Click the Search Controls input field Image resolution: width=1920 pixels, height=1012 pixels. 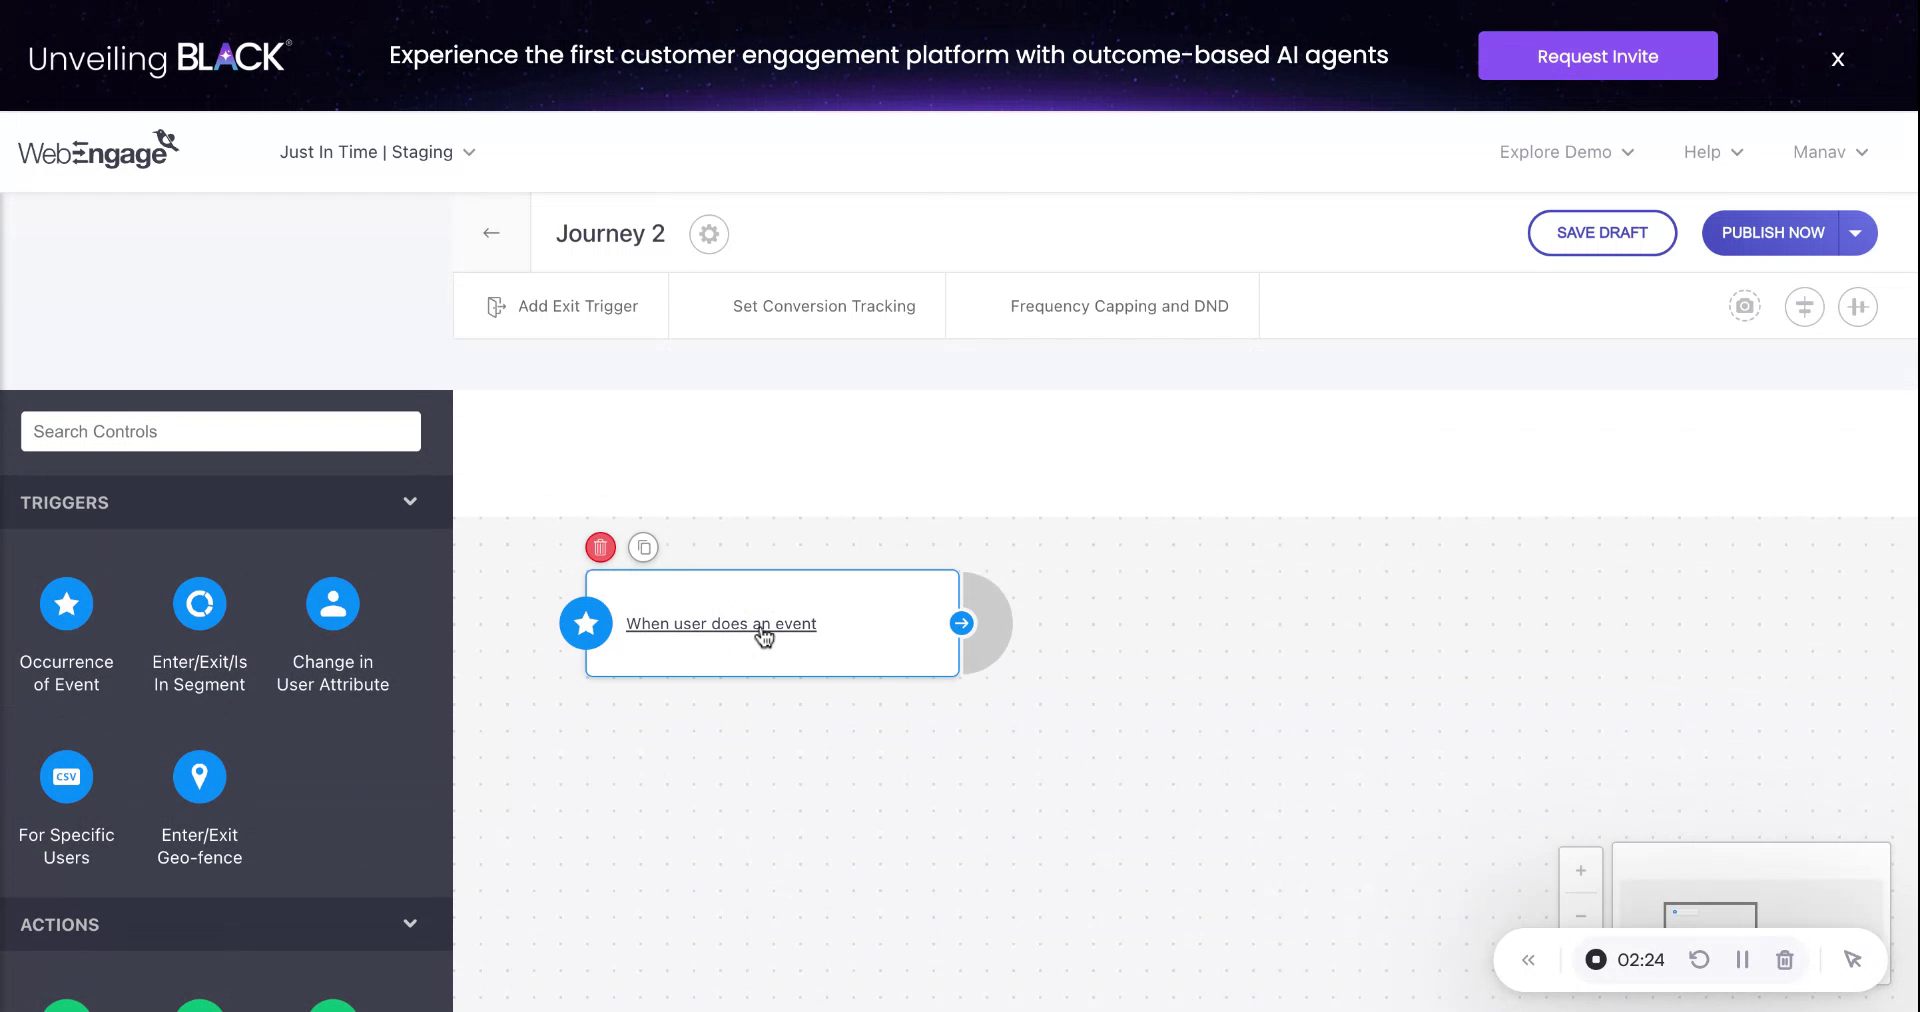(x=221, y=432)
